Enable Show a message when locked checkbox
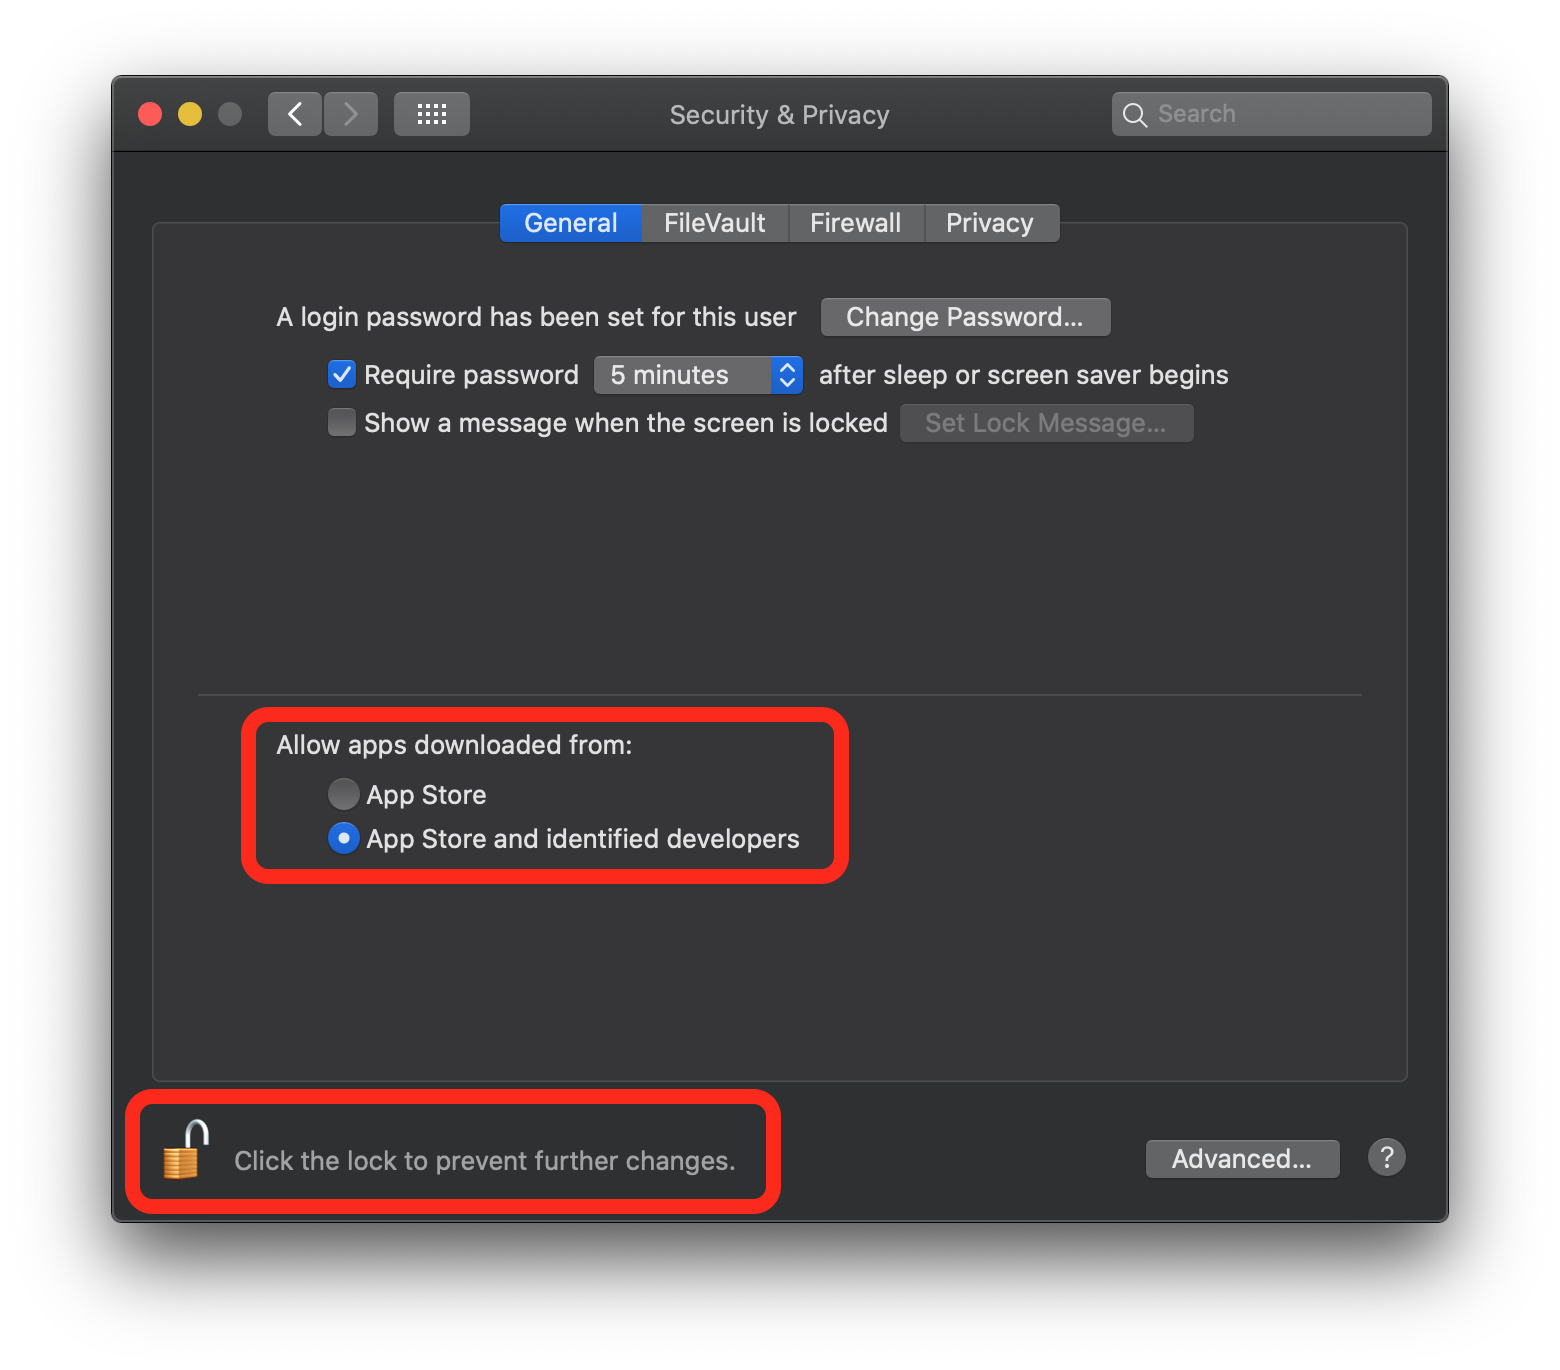This screenshot has height=1370, width=1560. pyautogui.click(x=342, y=423)
